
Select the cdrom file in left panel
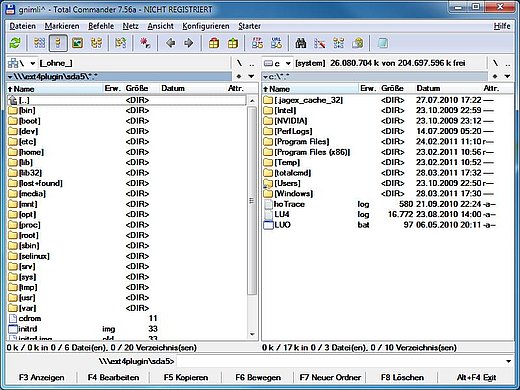coord(127,318)
